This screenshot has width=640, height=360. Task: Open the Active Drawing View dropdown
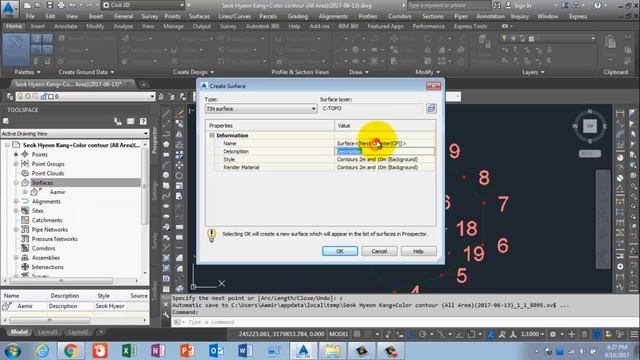(x=75, y=133)
